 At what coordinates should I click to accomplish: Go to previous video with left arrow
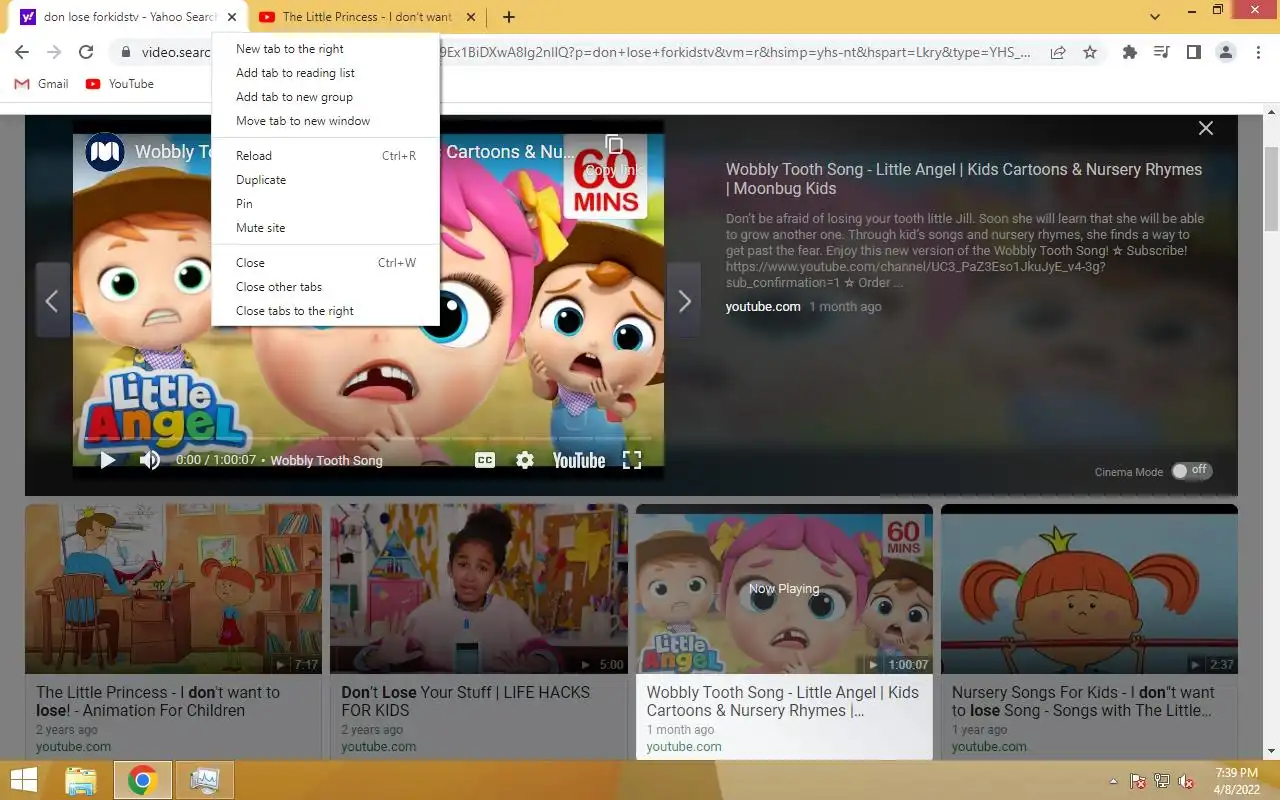(52, 301)
